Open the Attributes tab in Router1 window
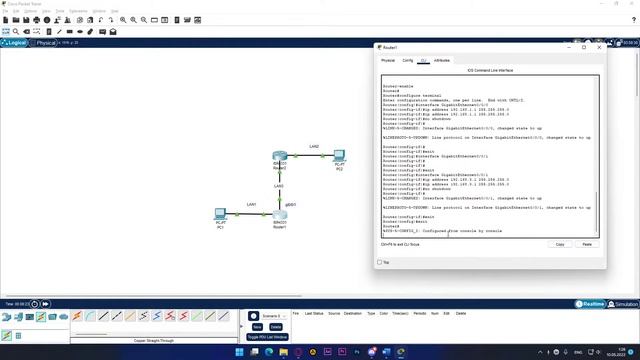 (x=442, y=60)
